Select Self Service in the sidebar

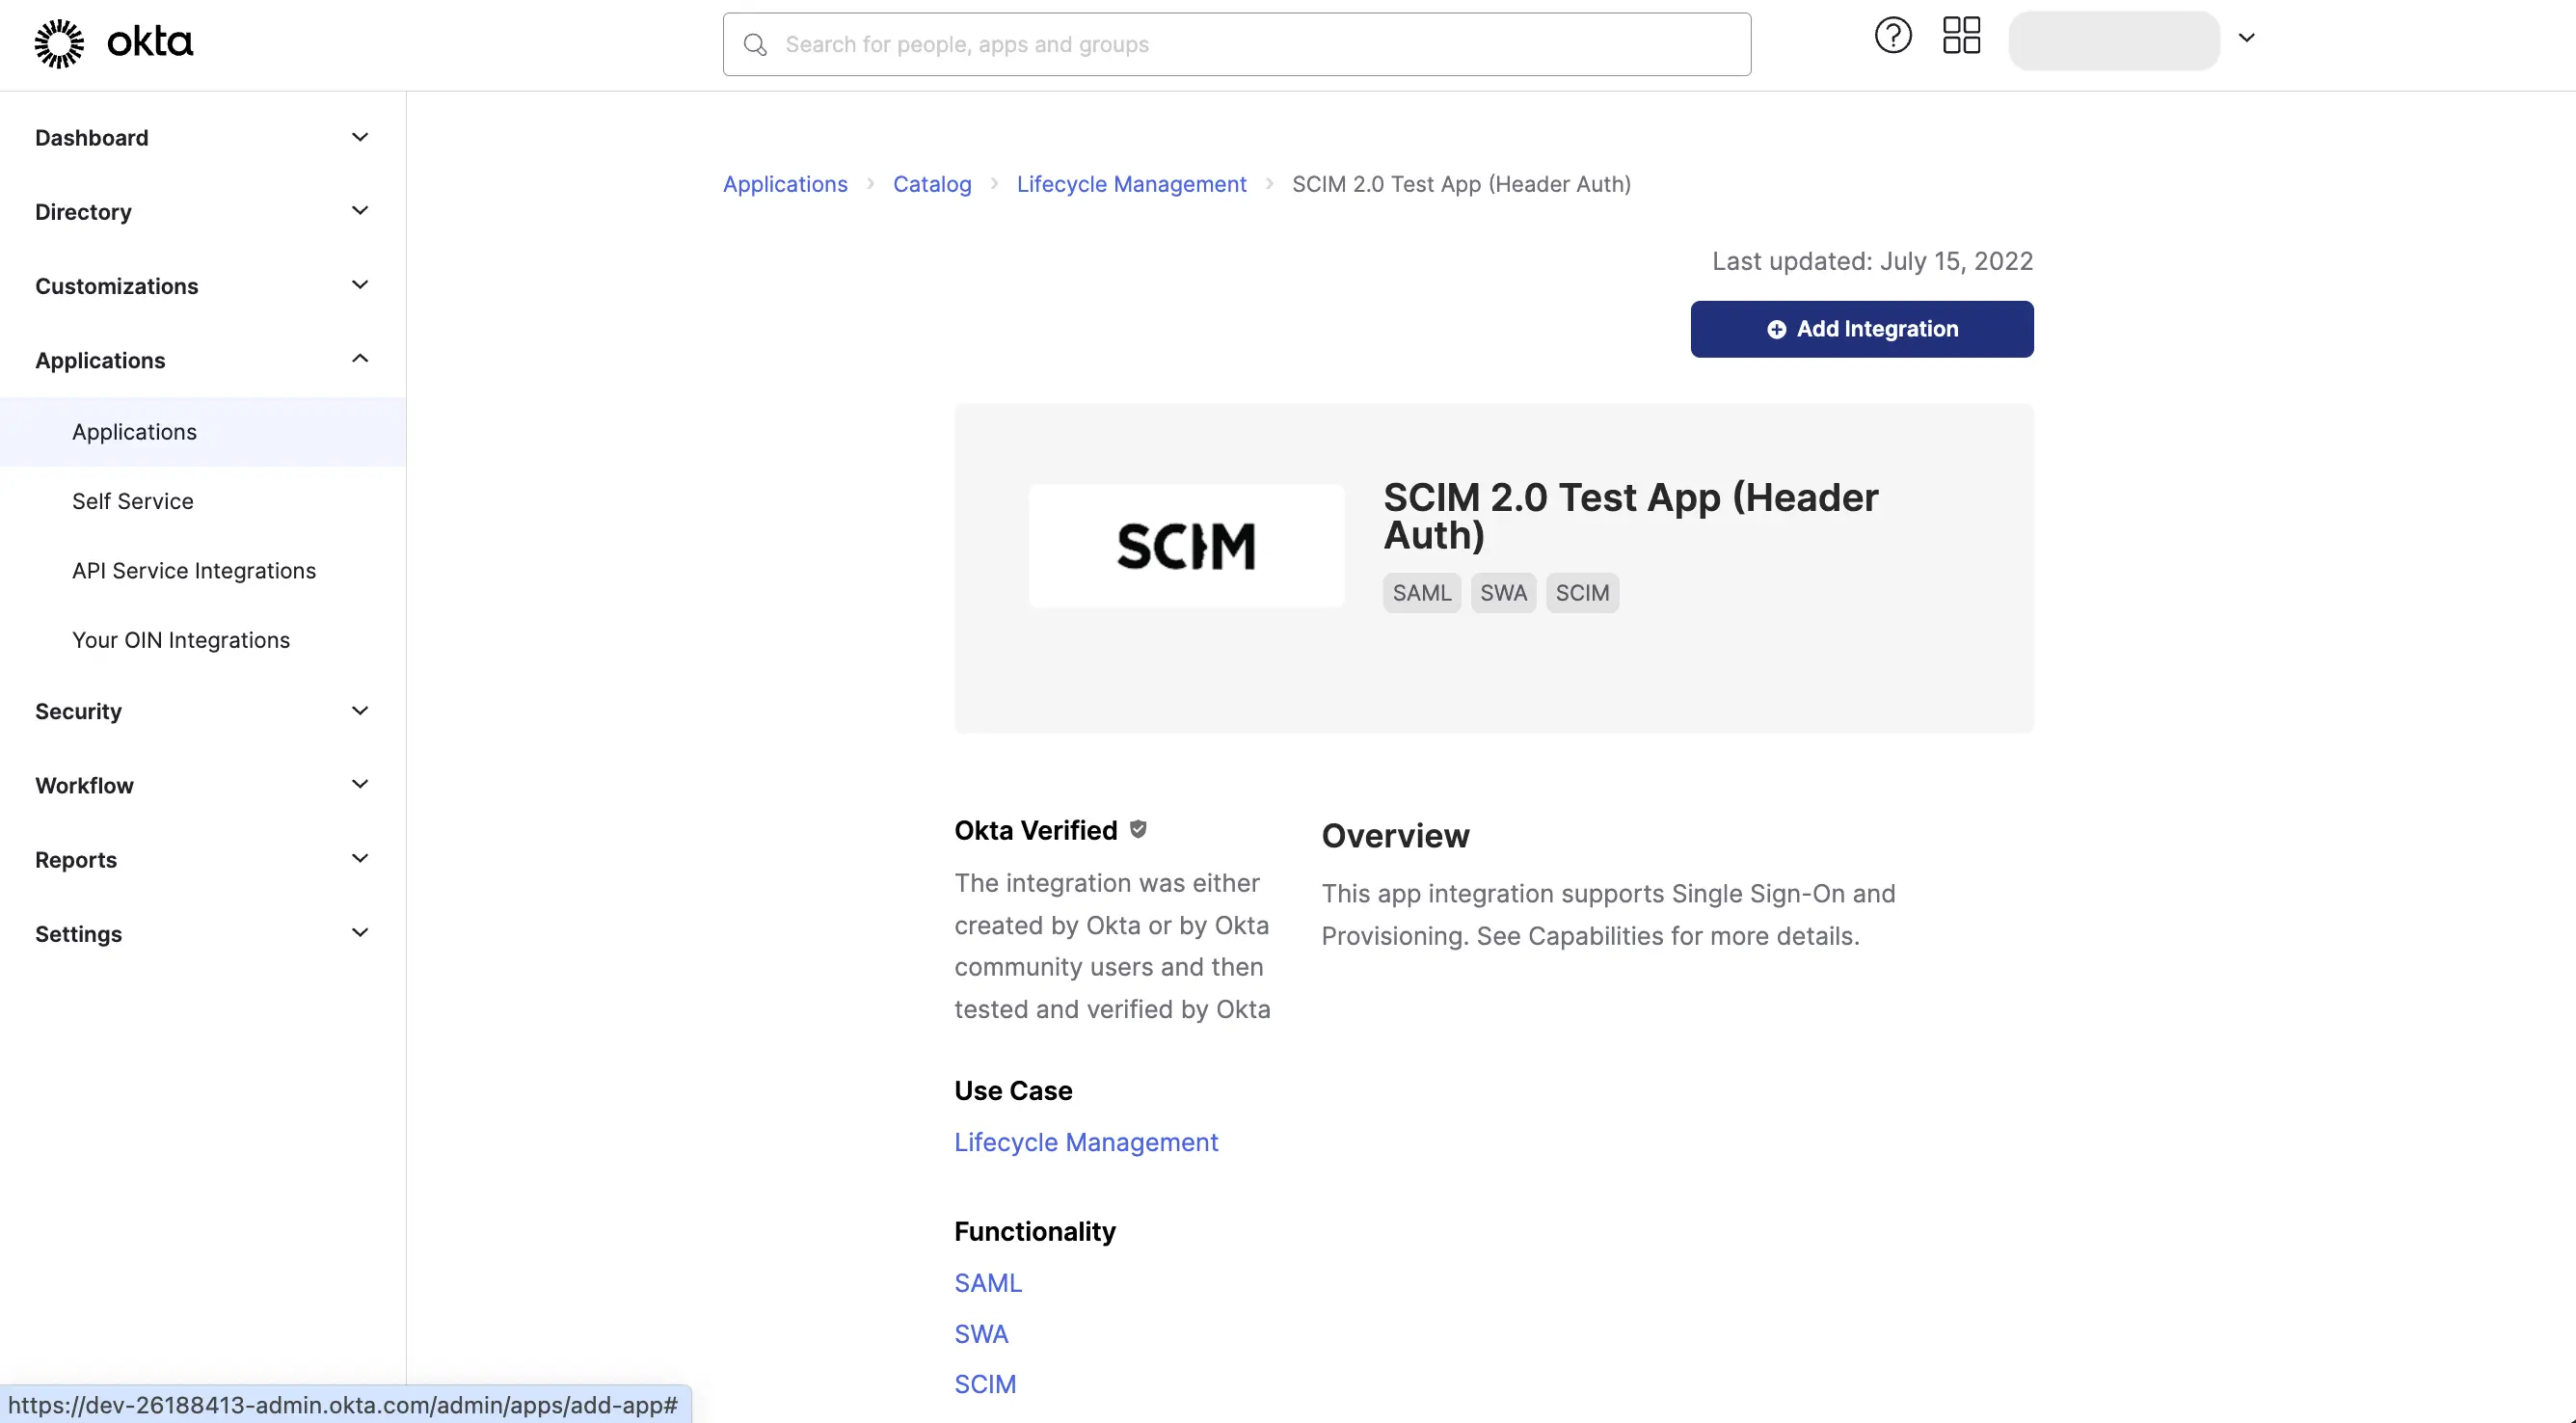[132, 500]
